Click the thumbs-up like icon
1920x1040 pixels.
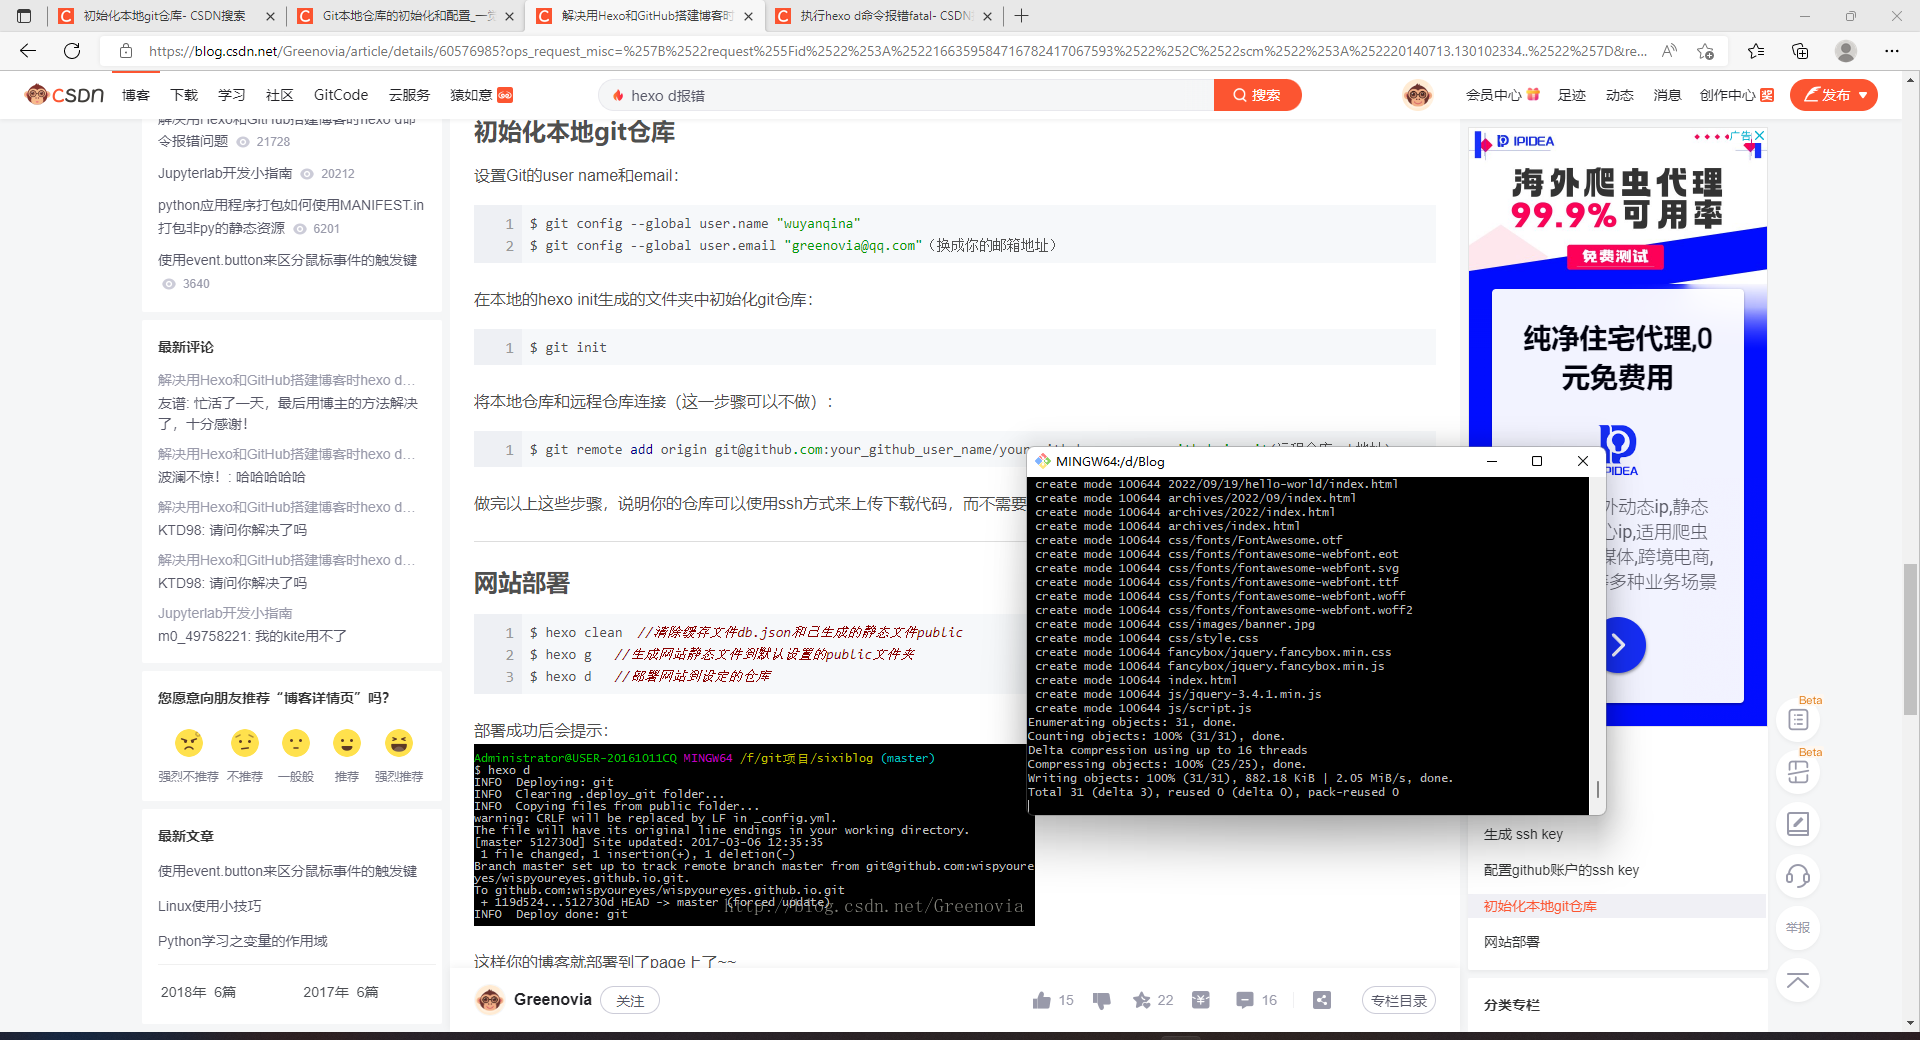pos(1041,1000)
